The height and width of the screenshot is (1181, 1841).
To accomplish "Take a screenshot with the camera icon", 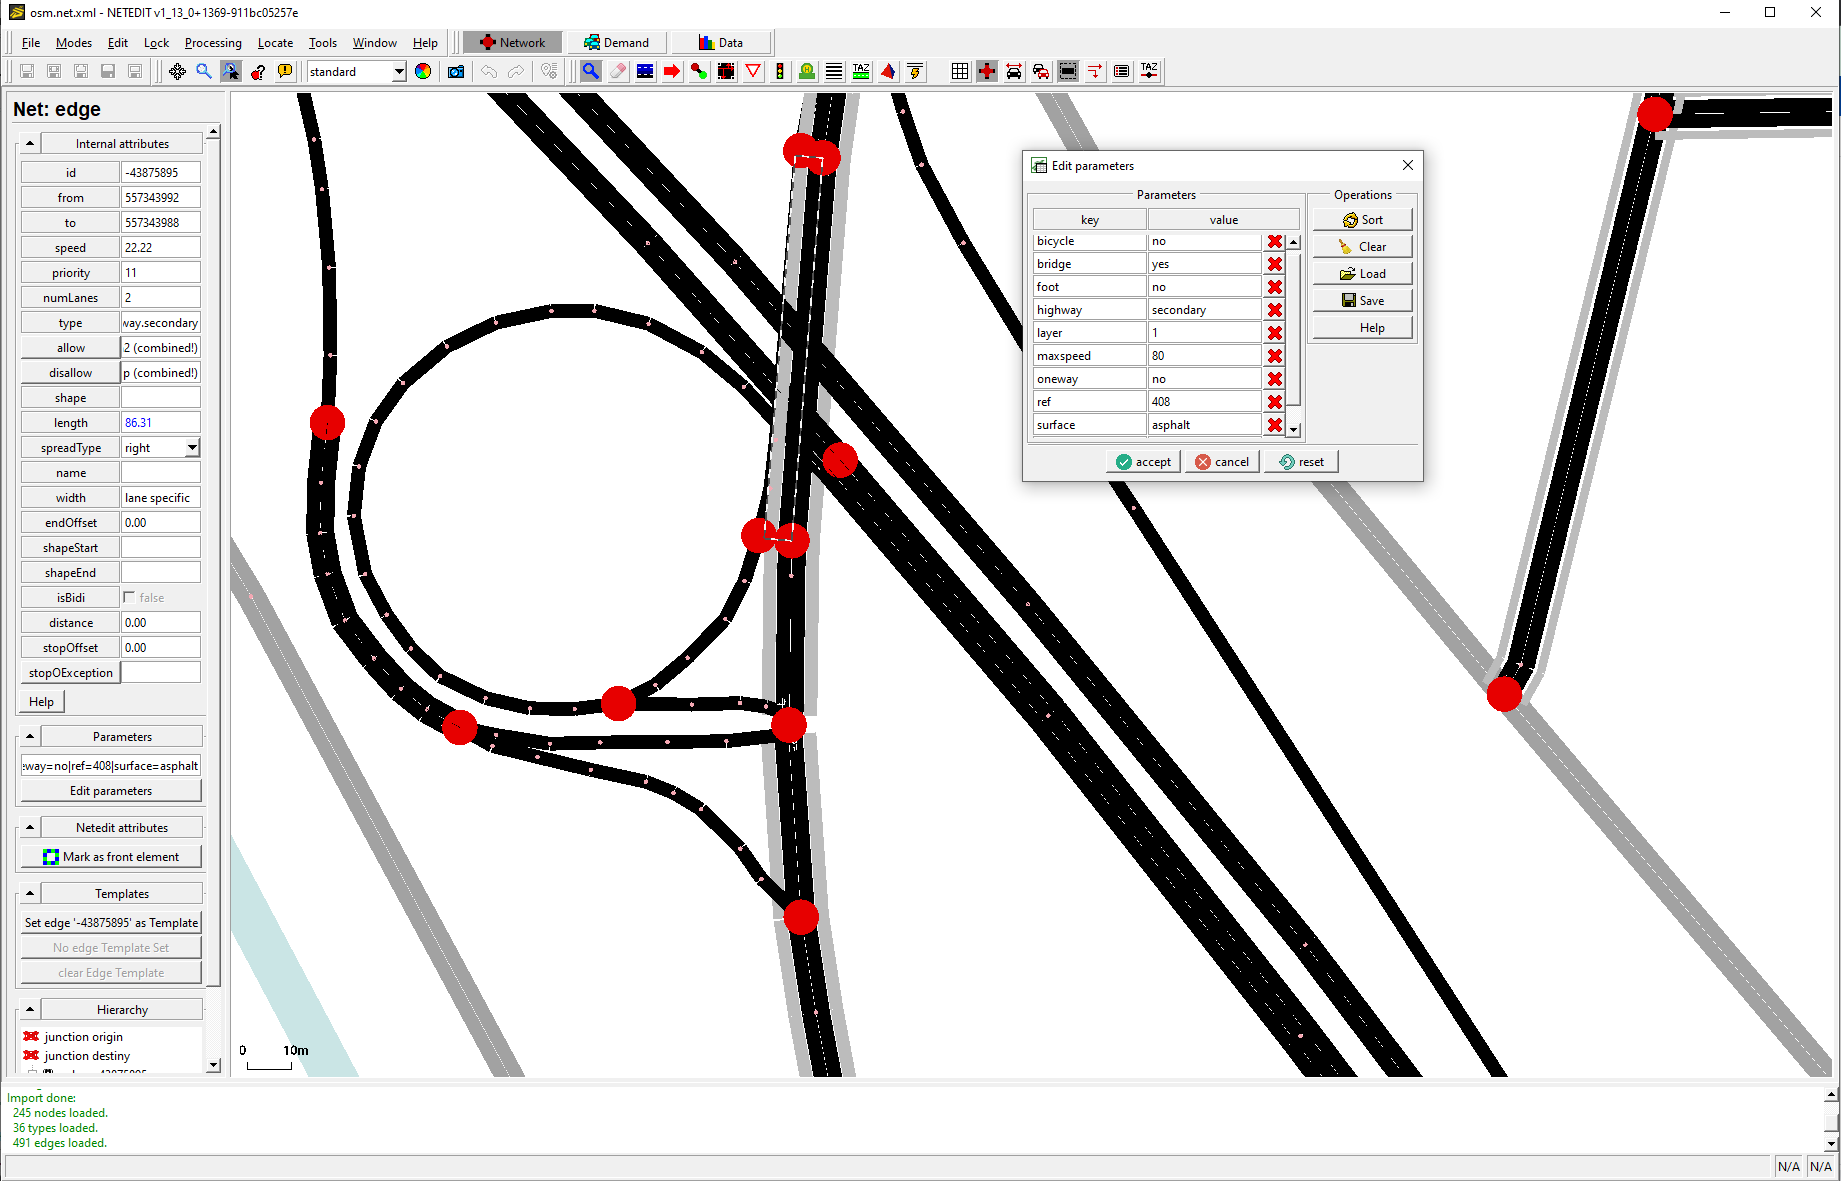I will [456, 71].
